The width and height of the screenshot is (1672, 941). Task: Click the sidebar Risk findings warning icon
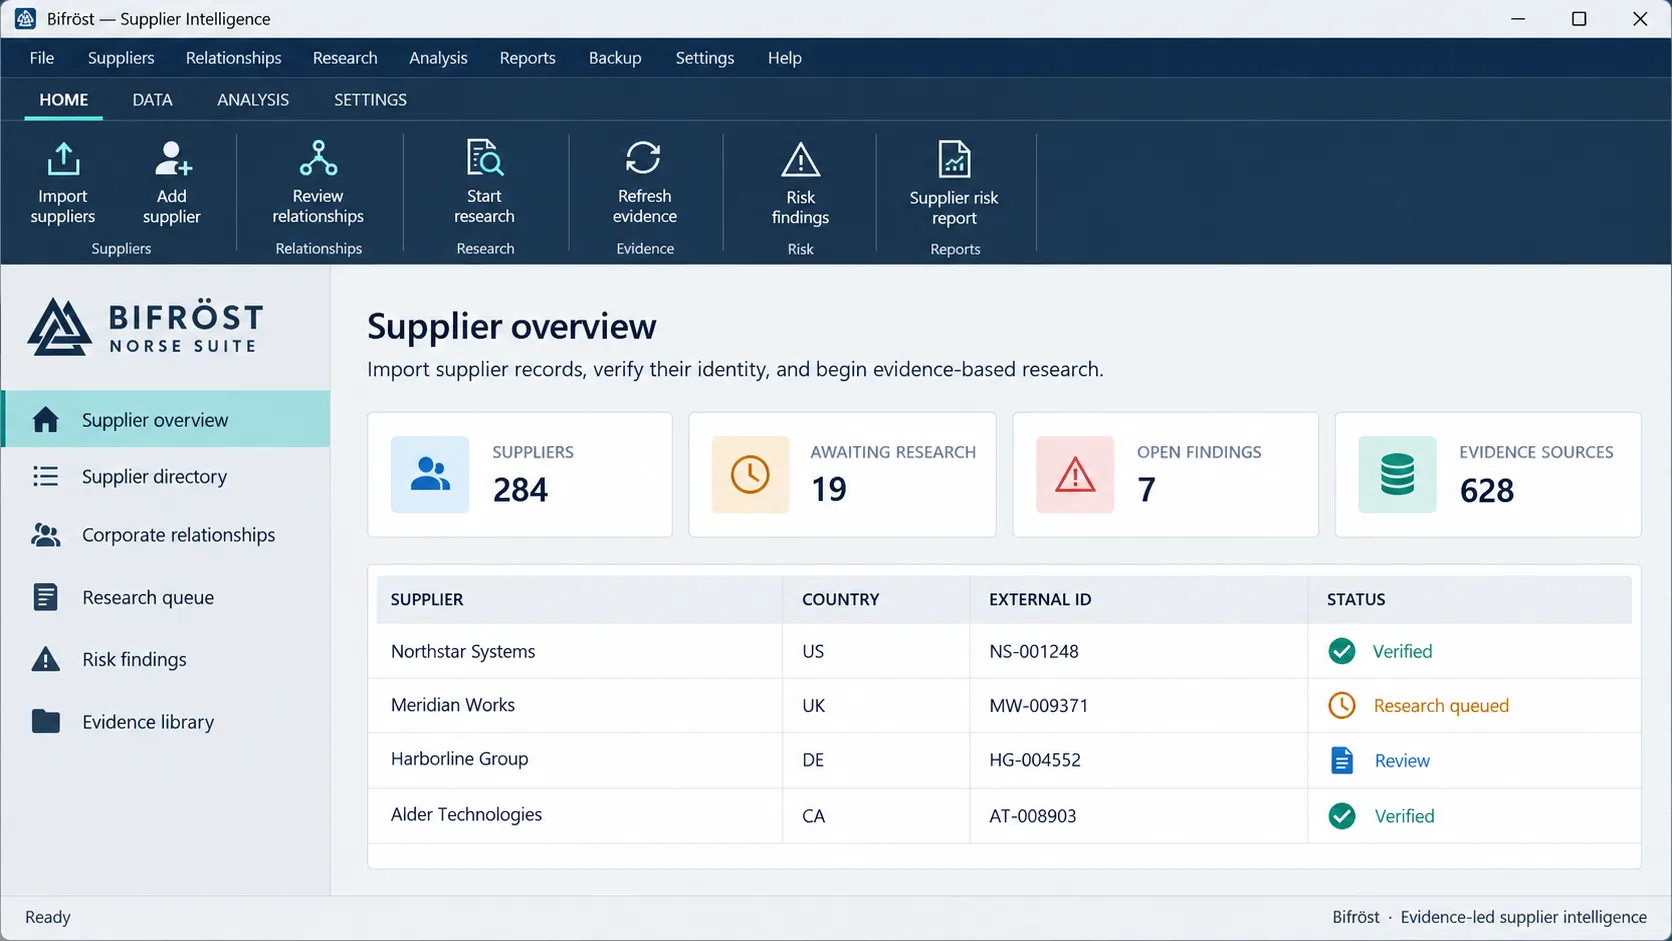pos(45,659)
